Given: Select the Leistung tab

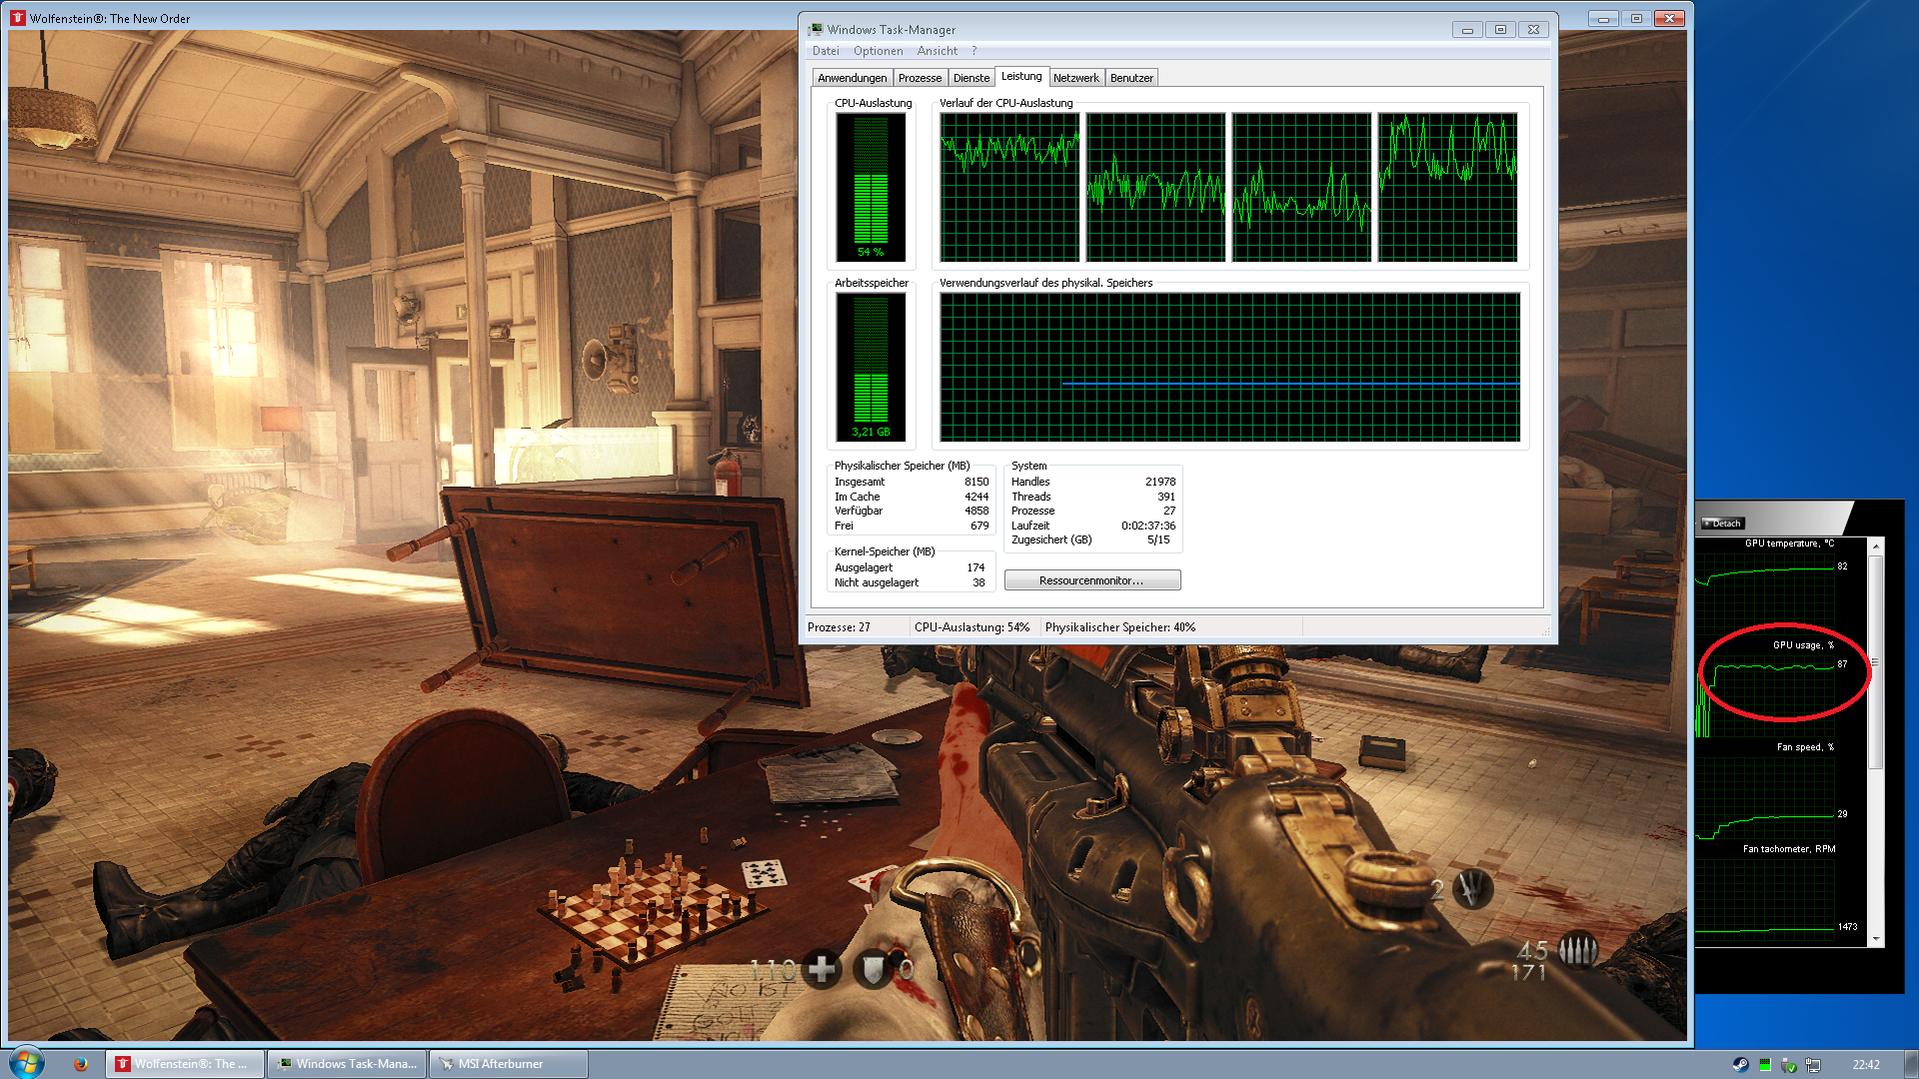Looking at the screenshot, I should coord(1021,76).
